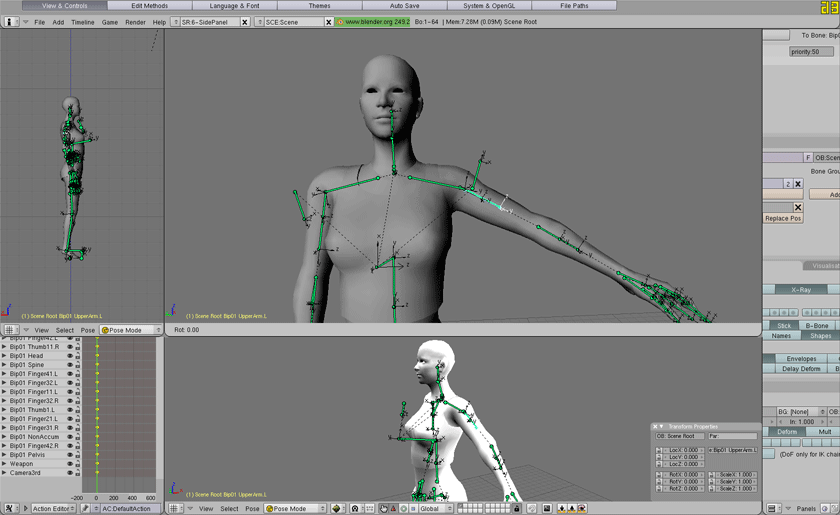
Task: Toggle the Envelopes deform option
Action: (801, 359)
